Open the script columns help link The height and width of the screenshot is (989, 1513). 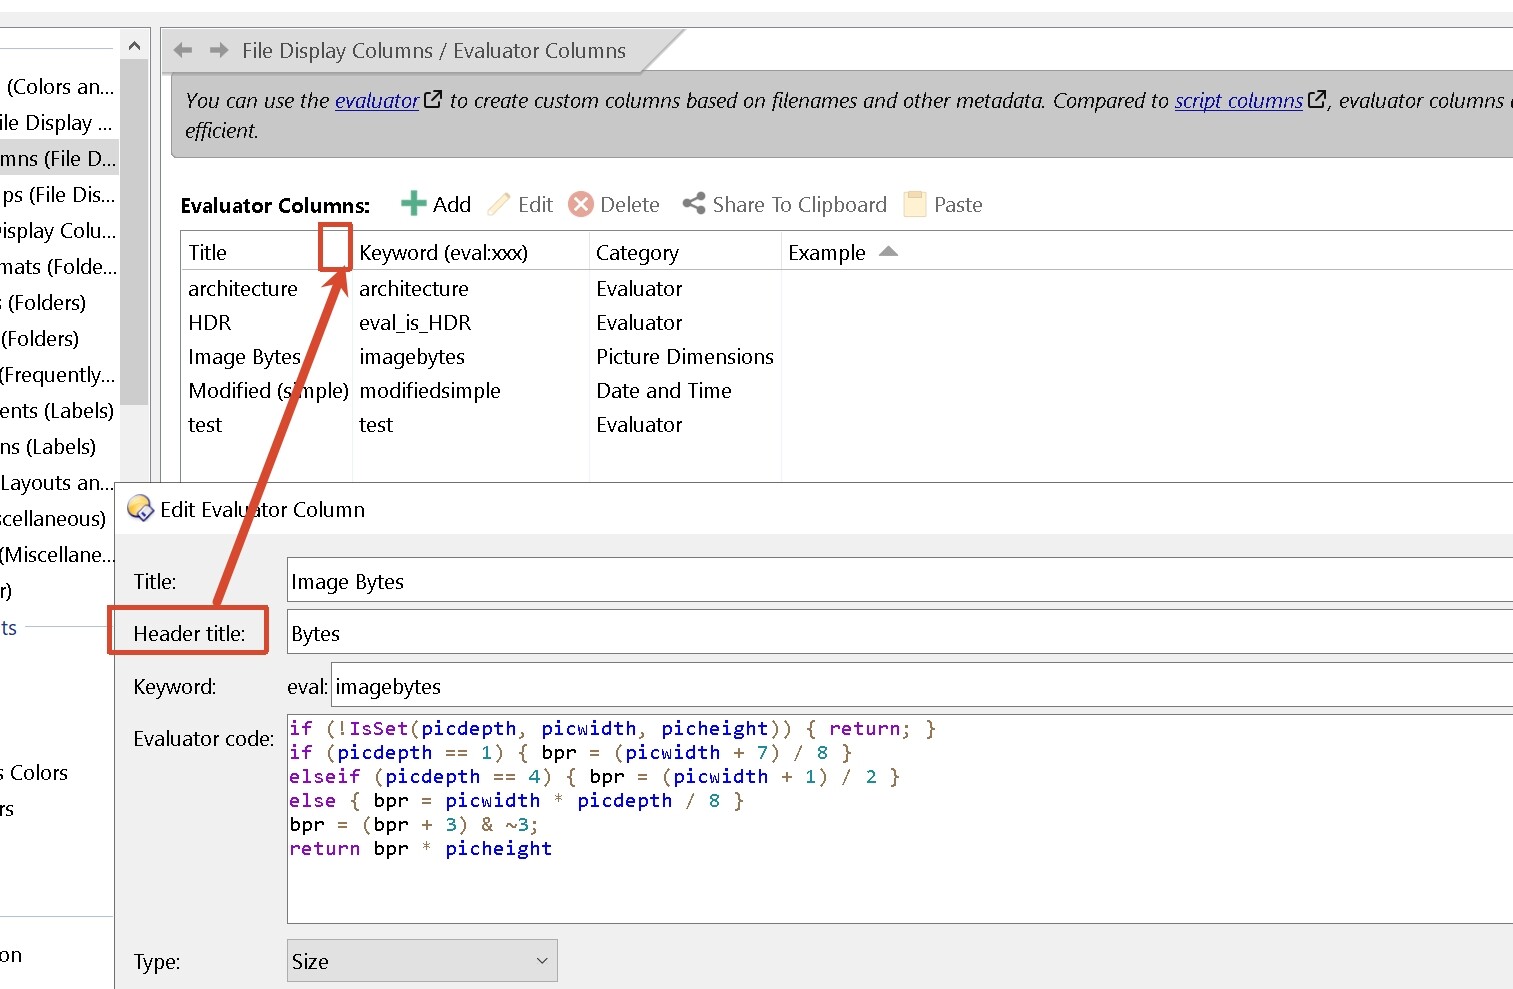1238,101
